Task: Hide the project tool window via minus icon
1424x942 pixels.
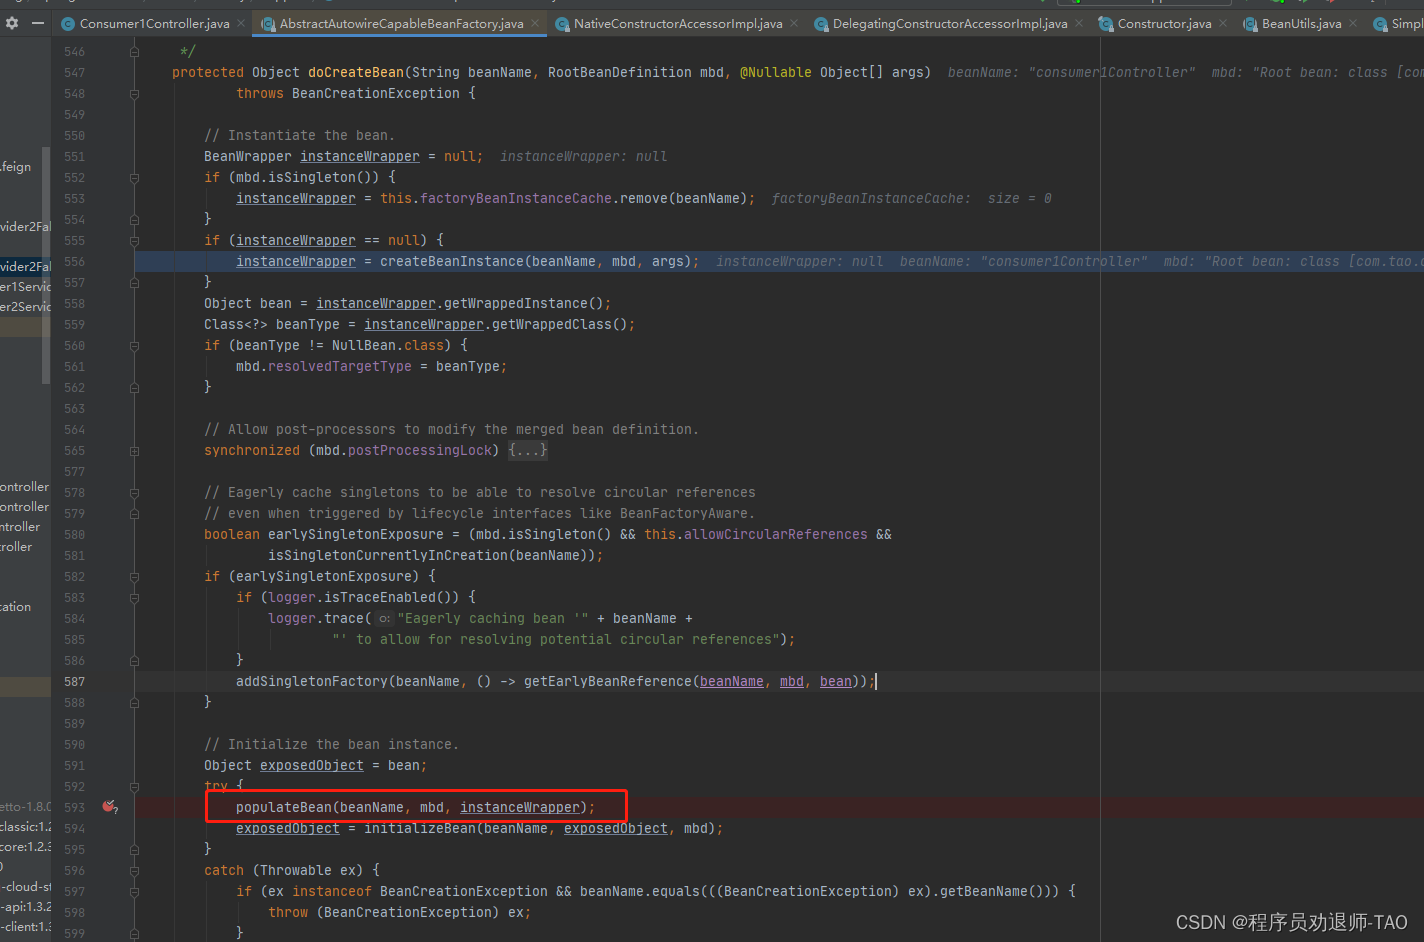Action: pyautogui.click(x=37, y=23)
